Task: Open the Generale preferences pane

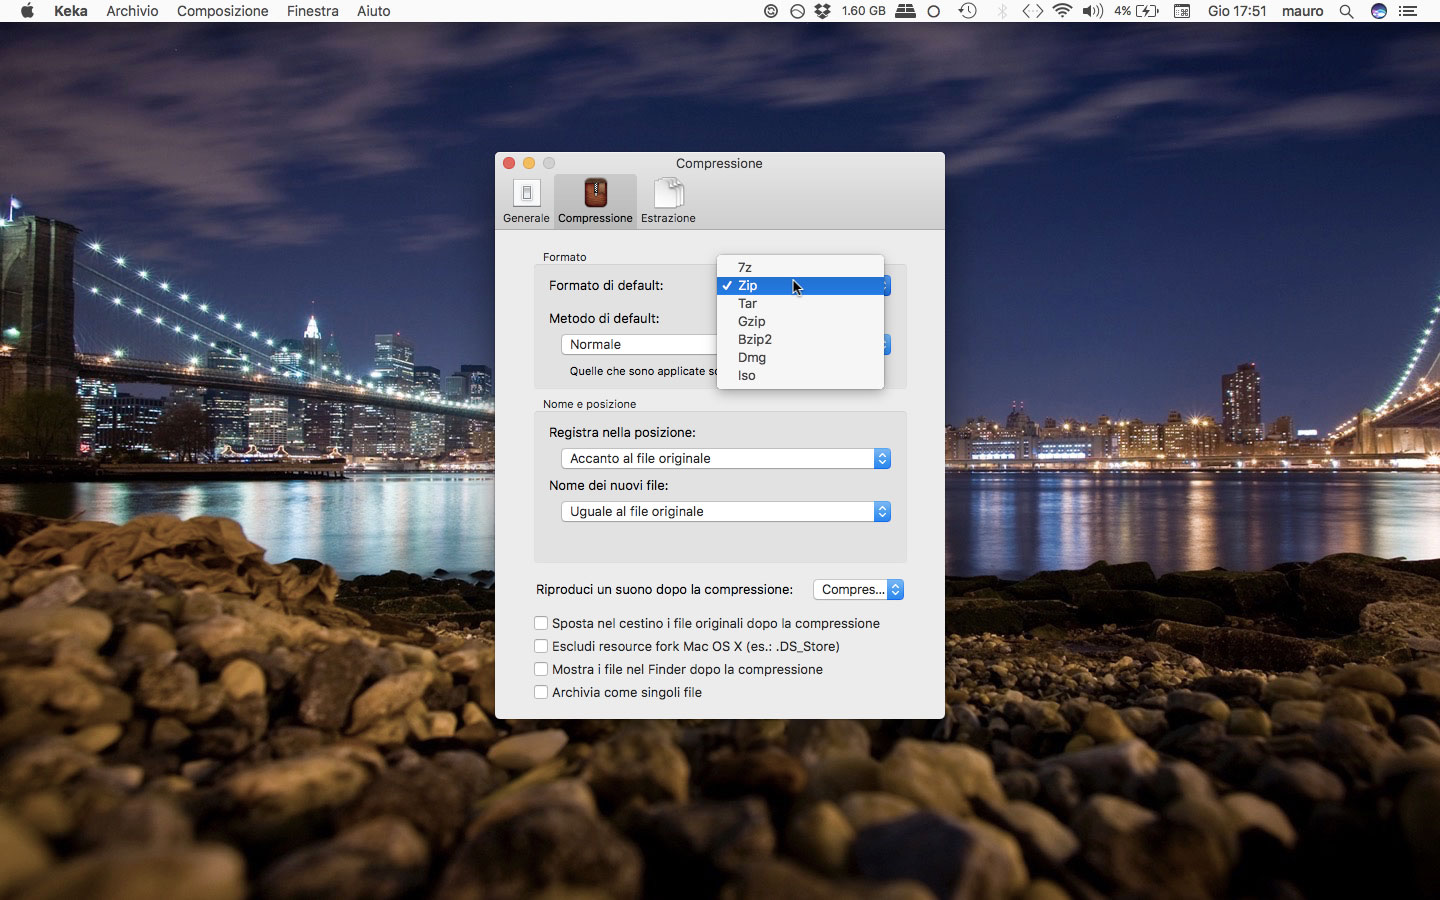Action: 526,200
